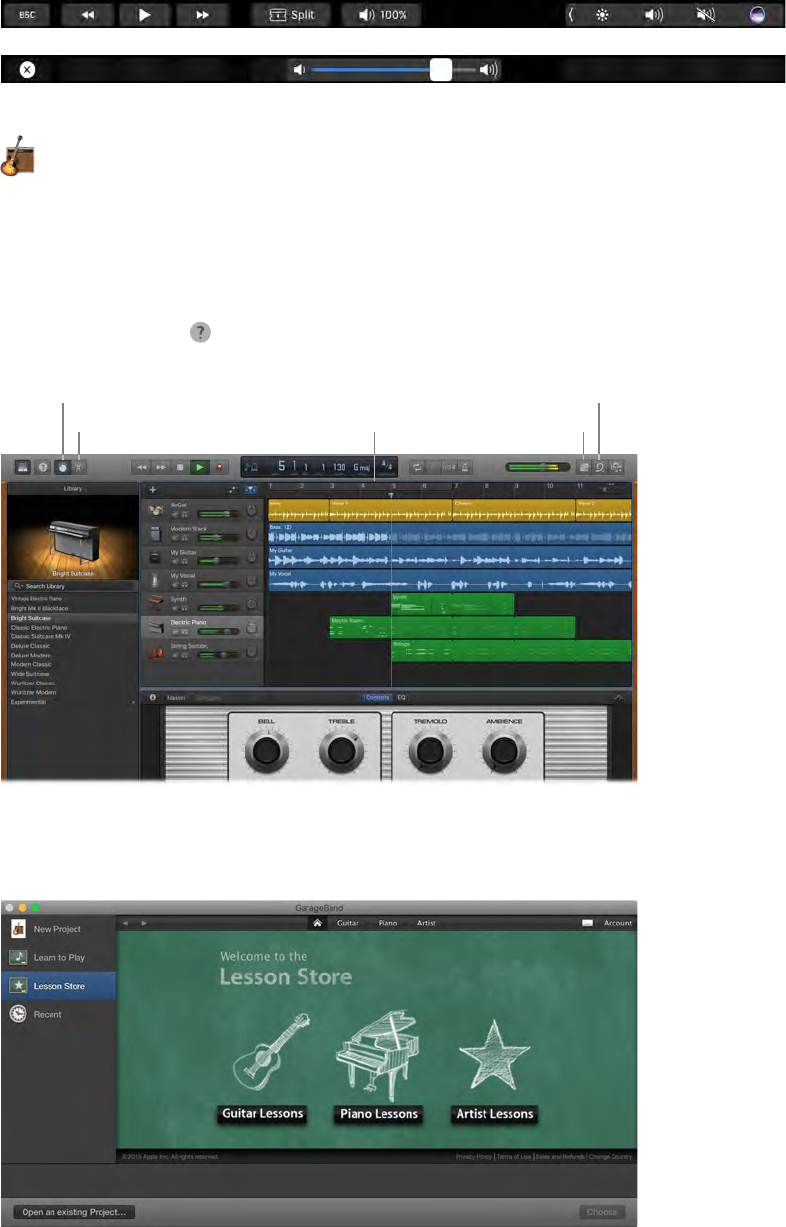The height and width of the screenshot is (1227, 786).
Task: Toggle the cycle button in toolbar
Action: 417,466
